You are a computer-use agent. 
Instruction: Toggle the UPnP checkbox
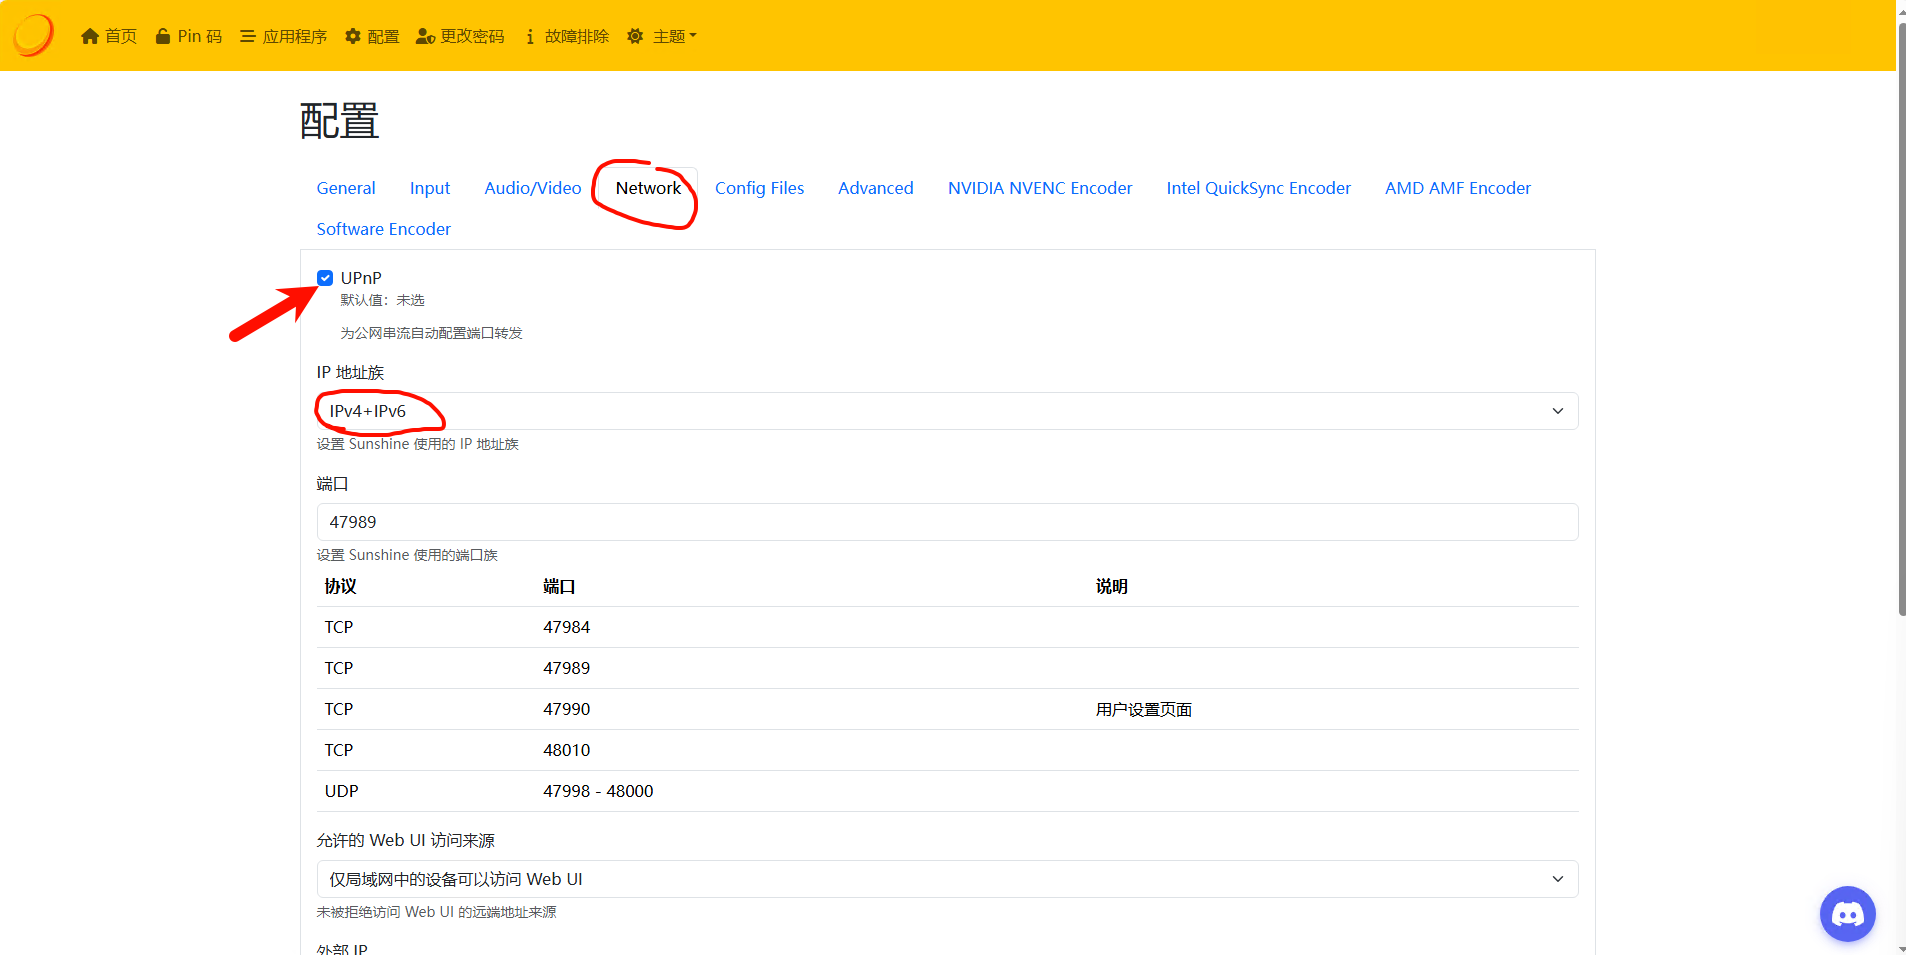coord(325,278)
